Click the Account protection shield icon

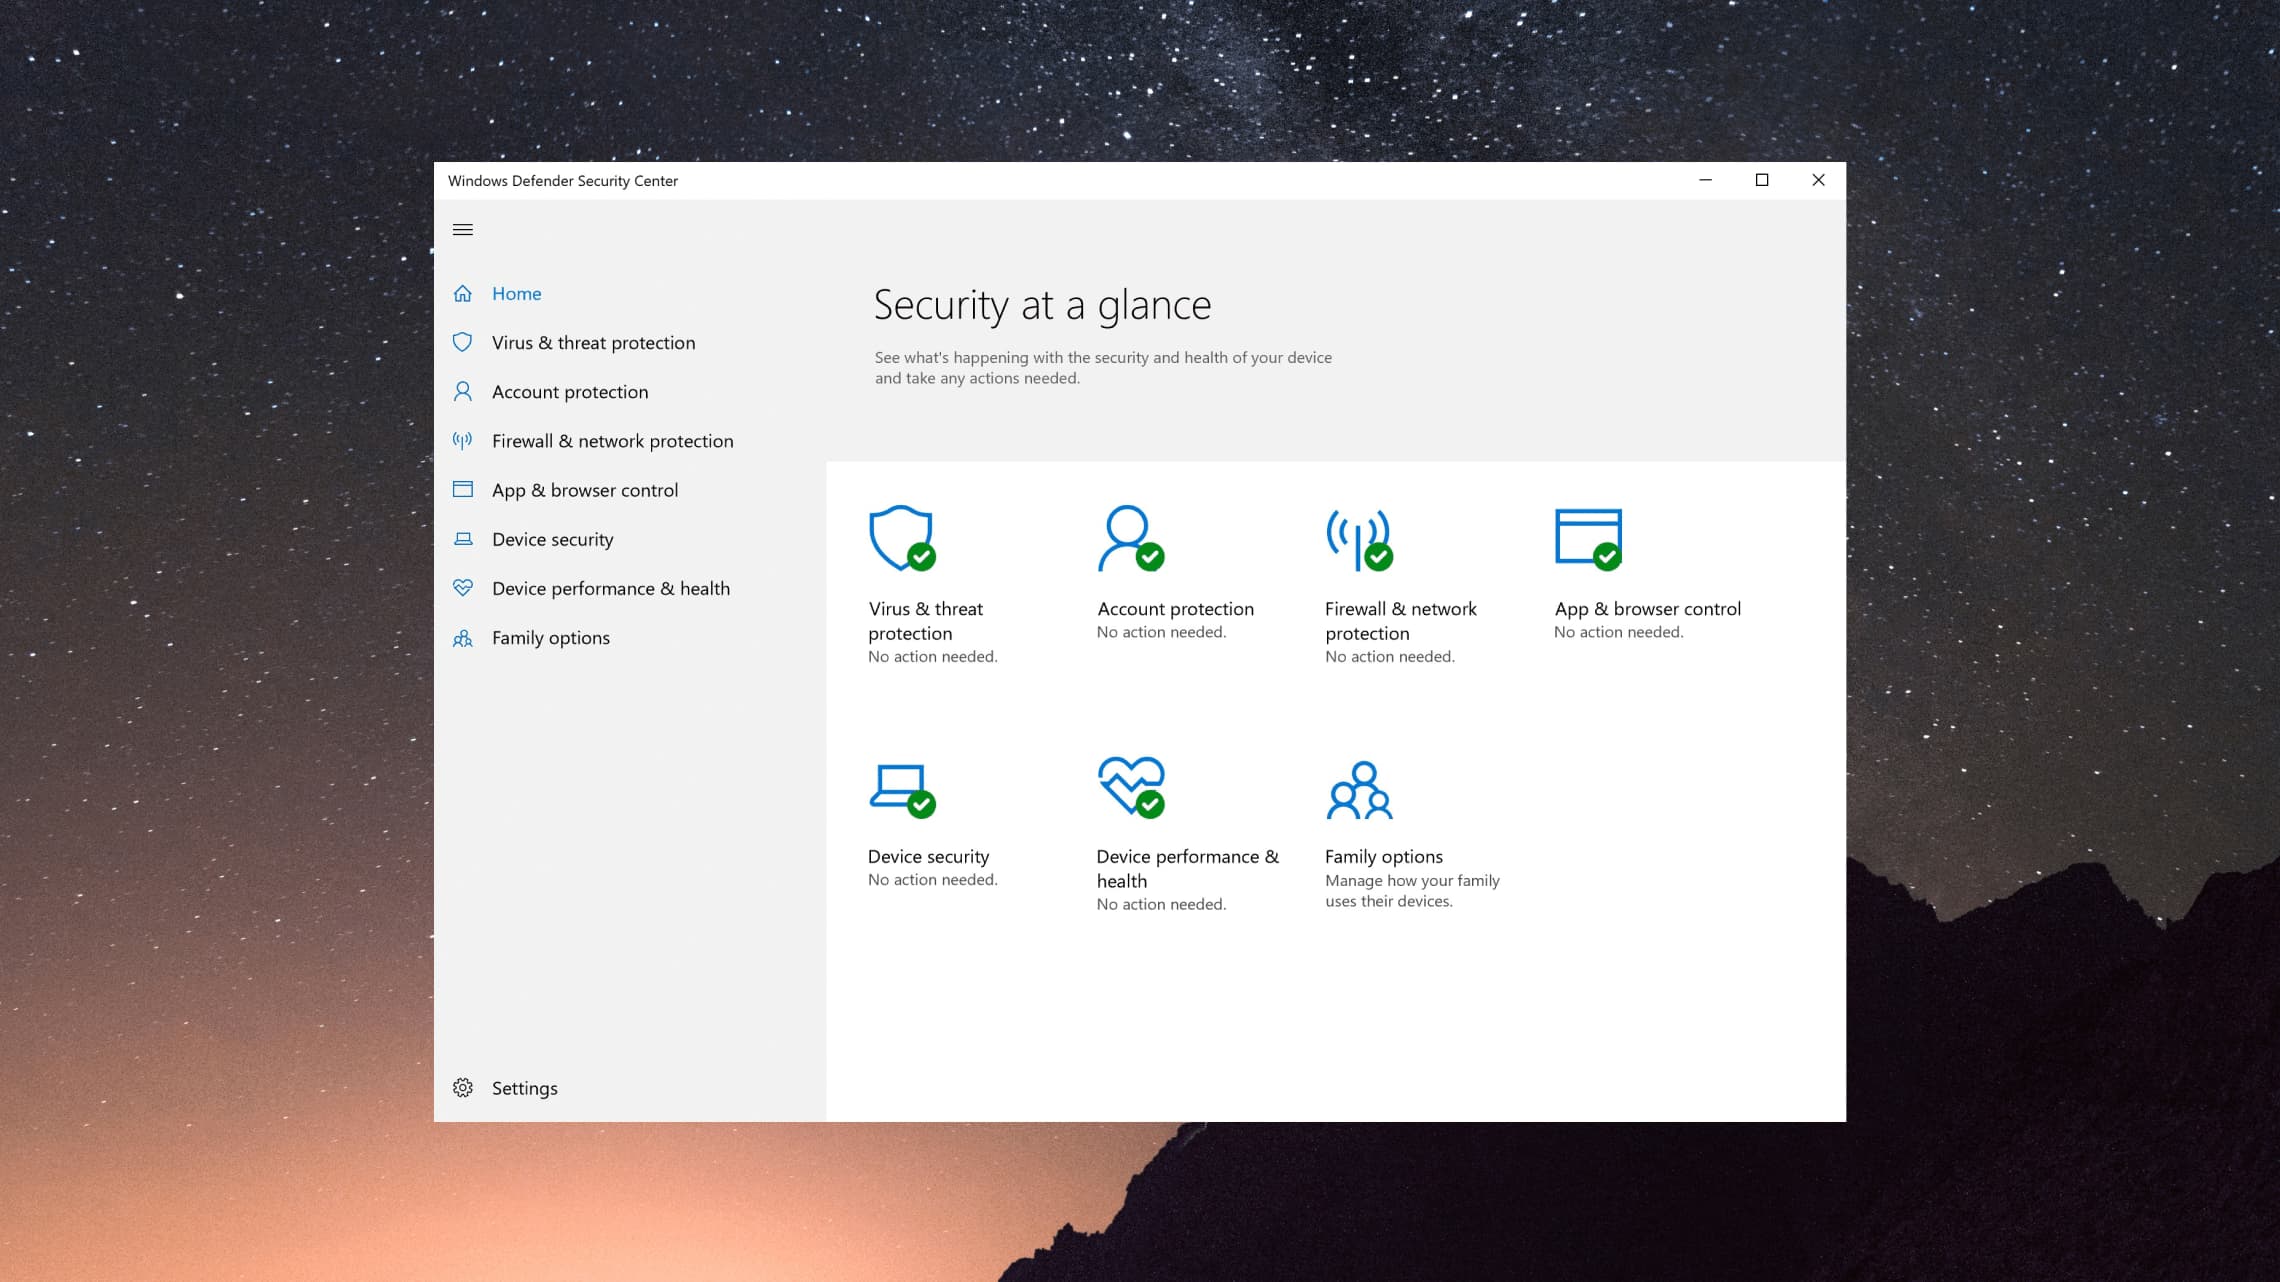tap(1129, 535)
